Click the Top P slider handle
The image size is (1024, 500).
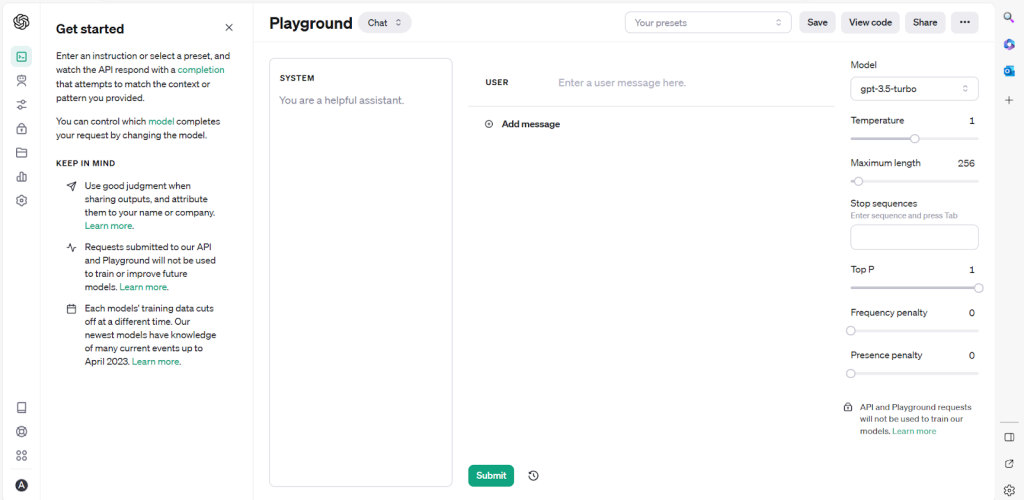coord(978,288)
